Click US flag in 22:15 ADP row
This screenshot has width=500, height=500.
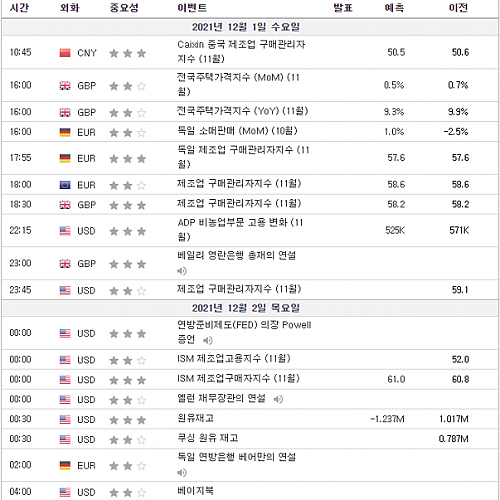point(65,231)
